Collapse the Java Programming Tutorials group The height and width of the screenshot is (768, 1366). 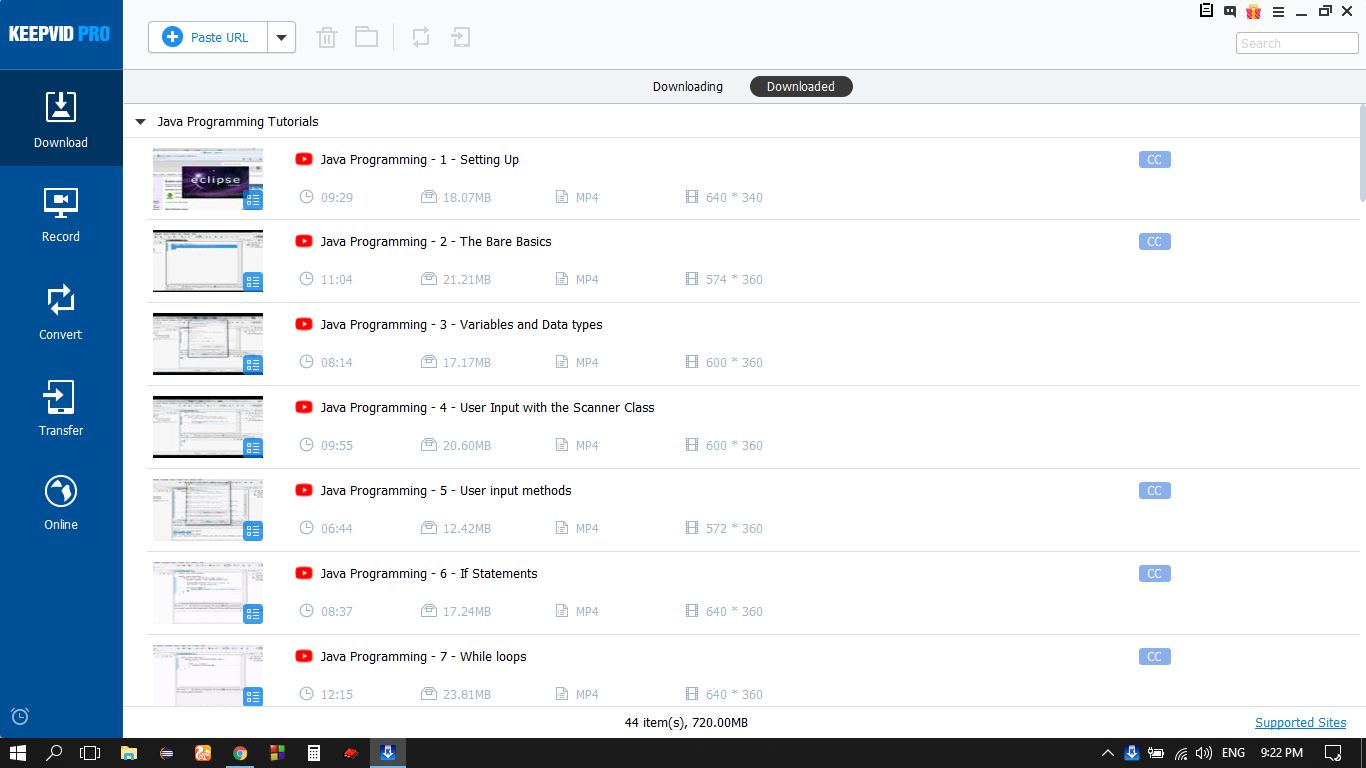point(140,122)
